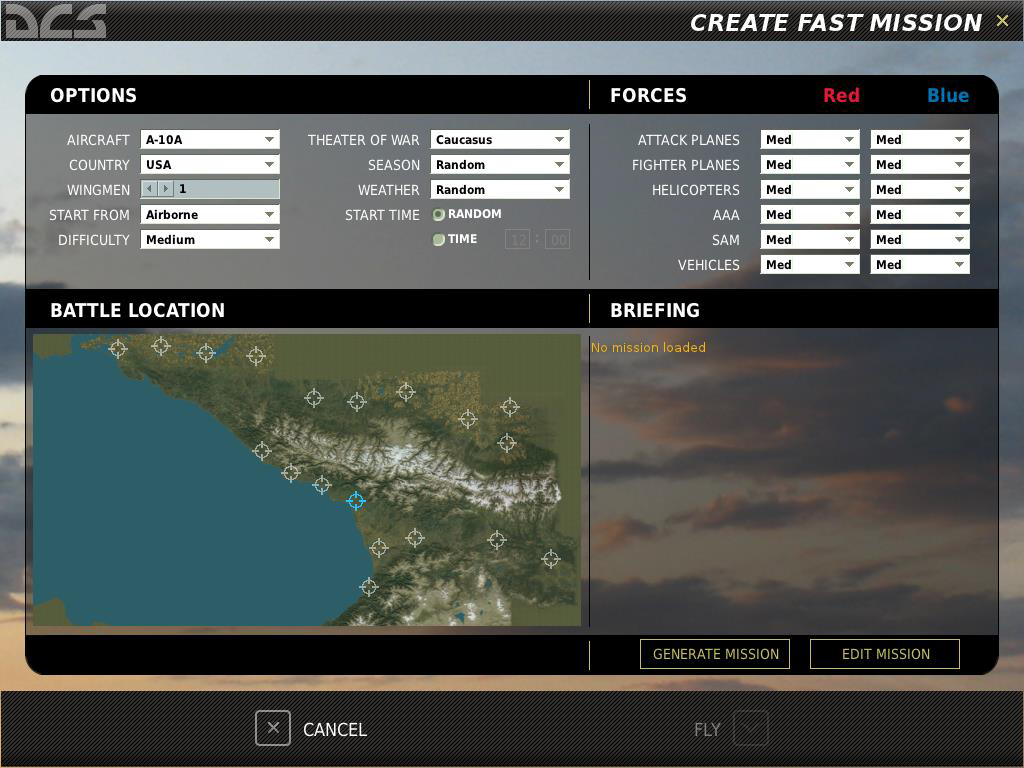Open Red AAA dropdown

pyautogui.click(x=810, y=214)
